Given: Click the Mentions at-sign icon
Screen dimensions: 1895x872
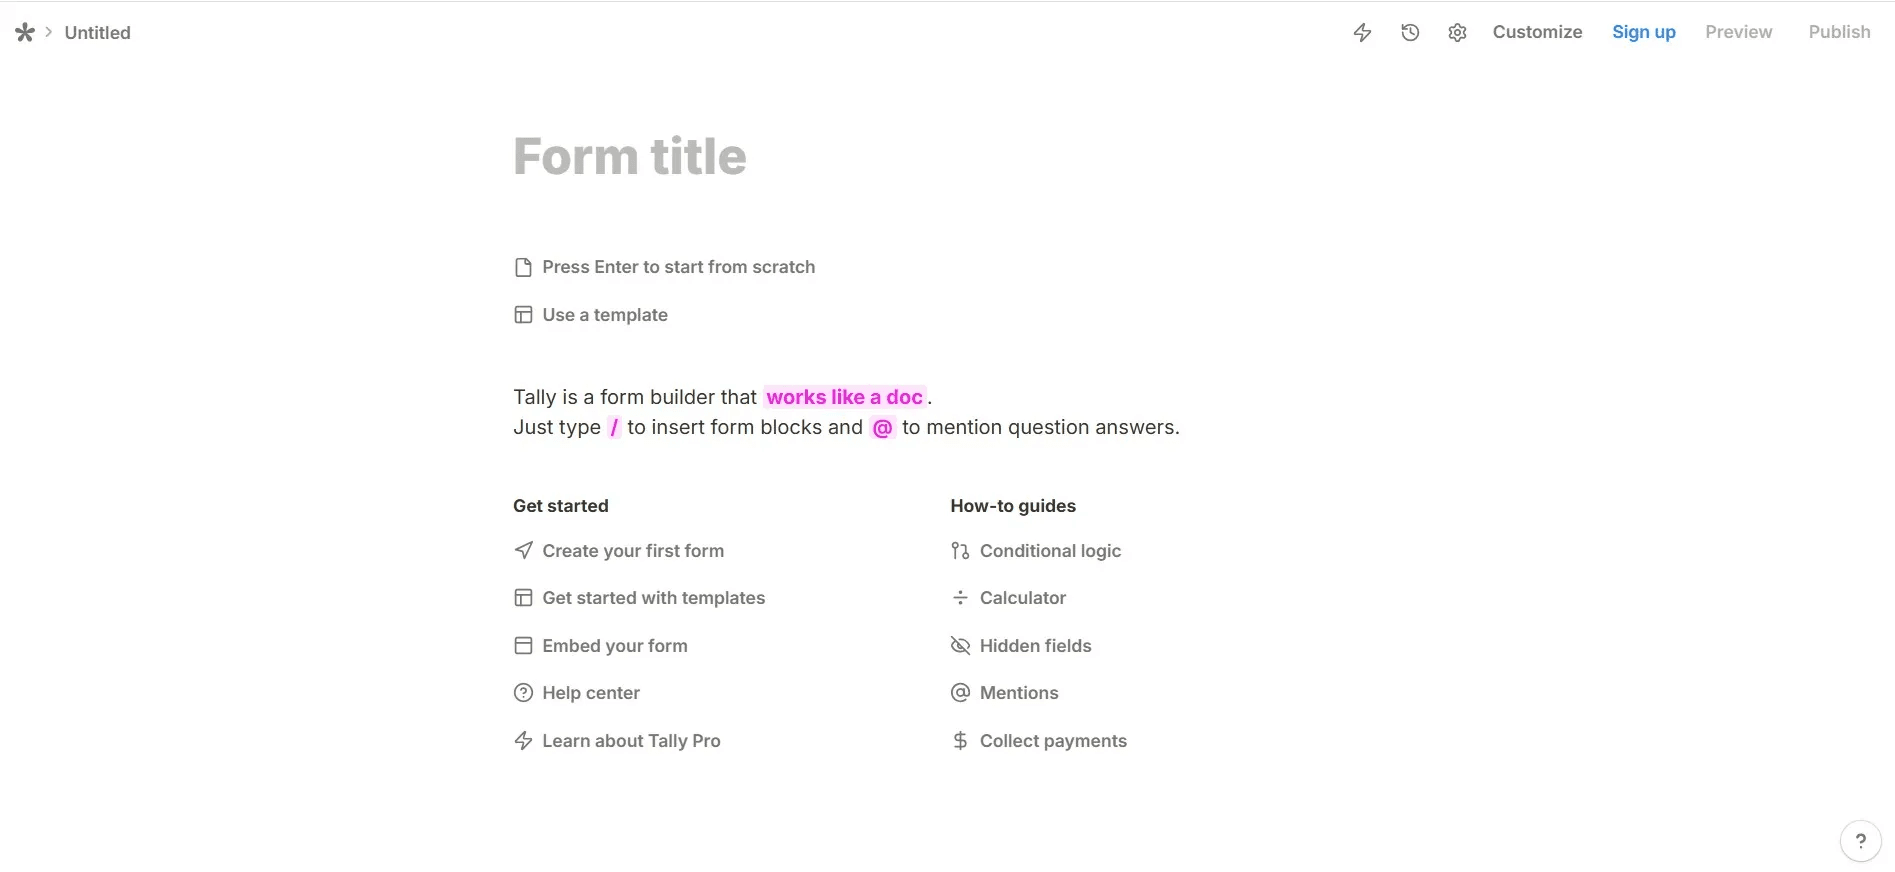Looking at the screenshot, I should click(960, 693).
